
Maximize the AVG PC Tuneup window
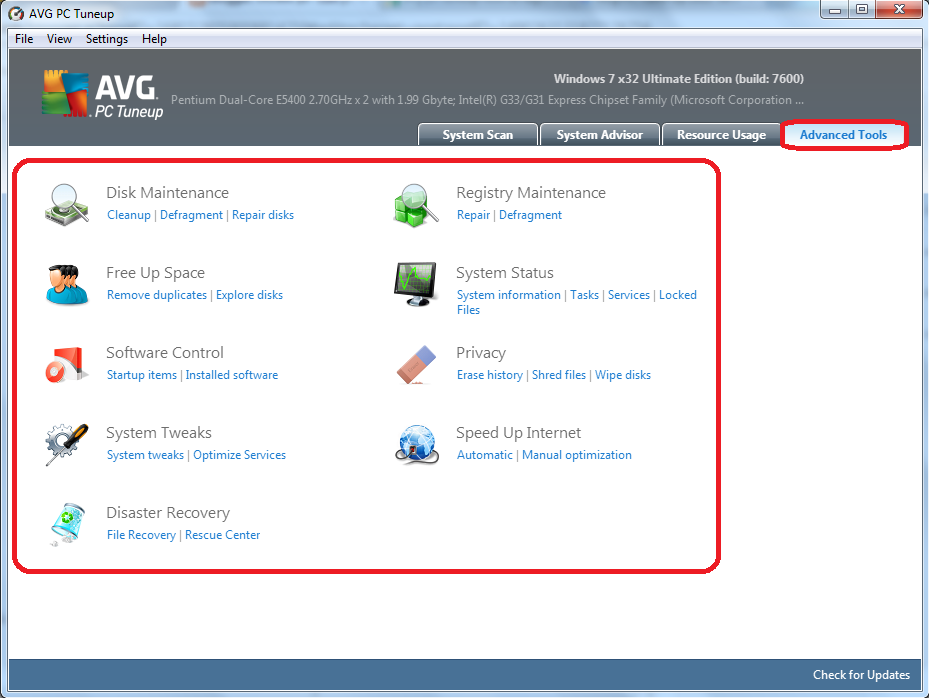pyautogui.click(x=862, y=9)
